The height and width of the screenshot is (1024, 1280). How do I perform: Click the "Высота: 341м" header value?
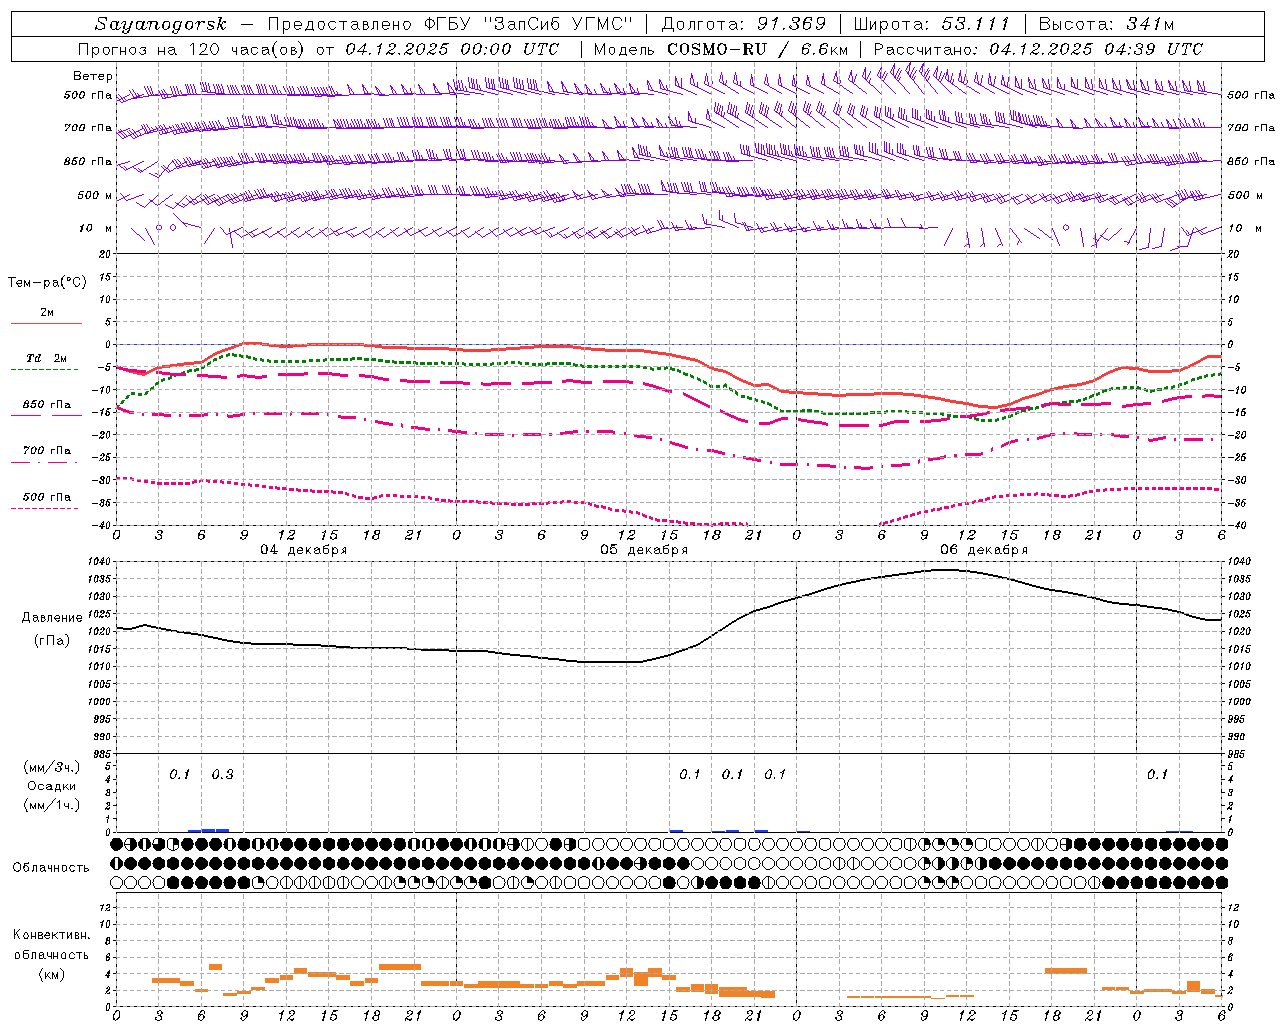[x=1106, y=24]
